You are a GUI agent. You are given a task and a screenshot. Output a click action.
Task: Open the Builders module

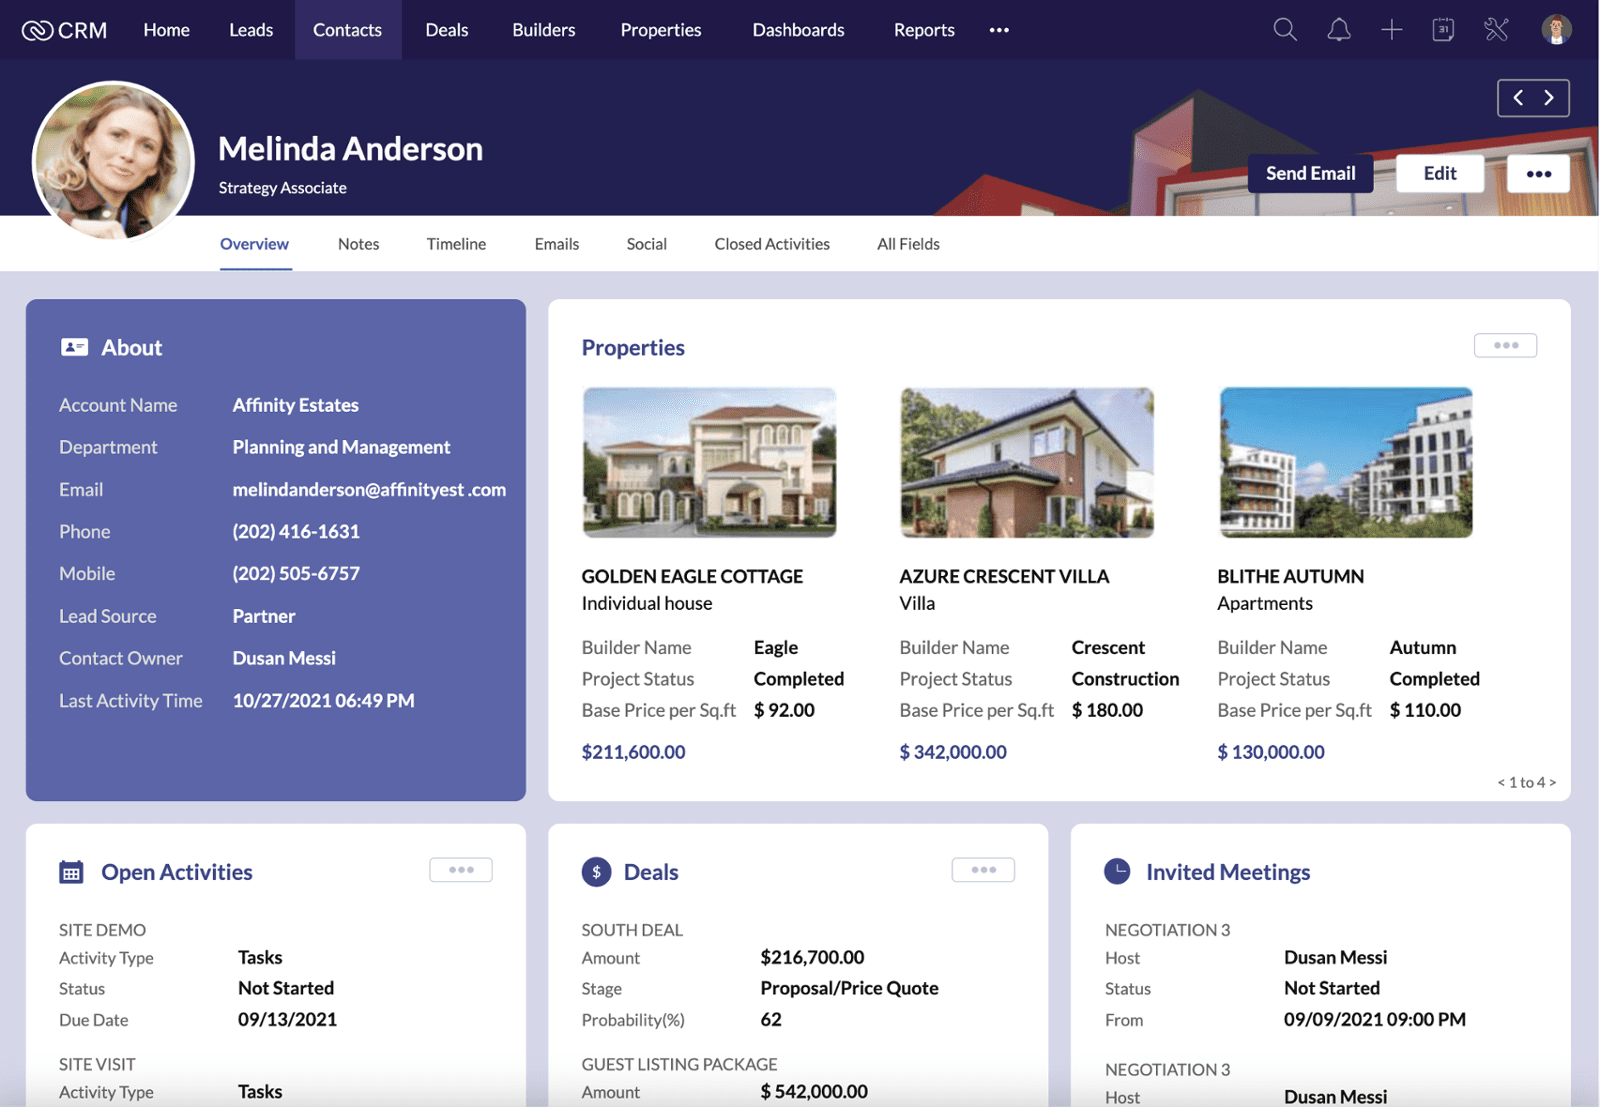point(544,30)
